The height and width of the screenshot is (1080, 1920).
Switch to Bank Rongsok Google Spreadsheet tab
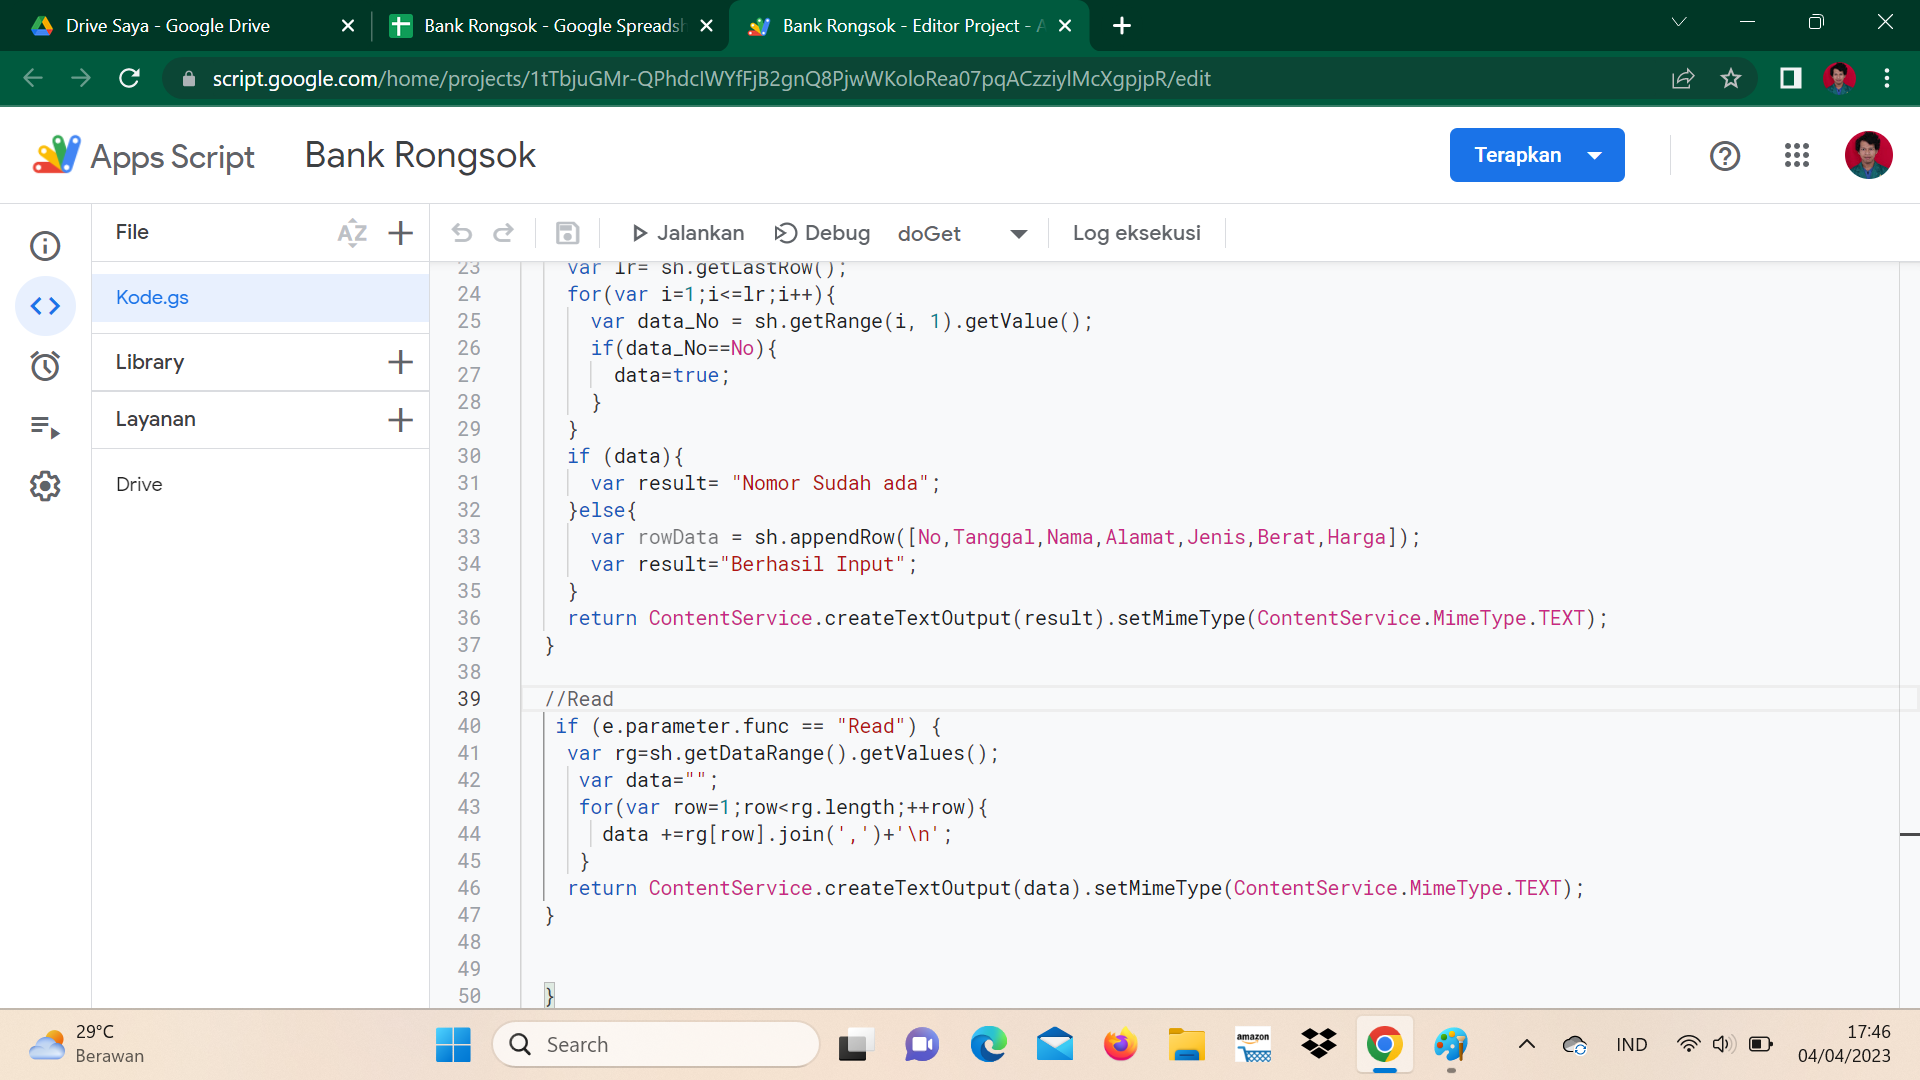pyautogui.click(x=550, y=26)
